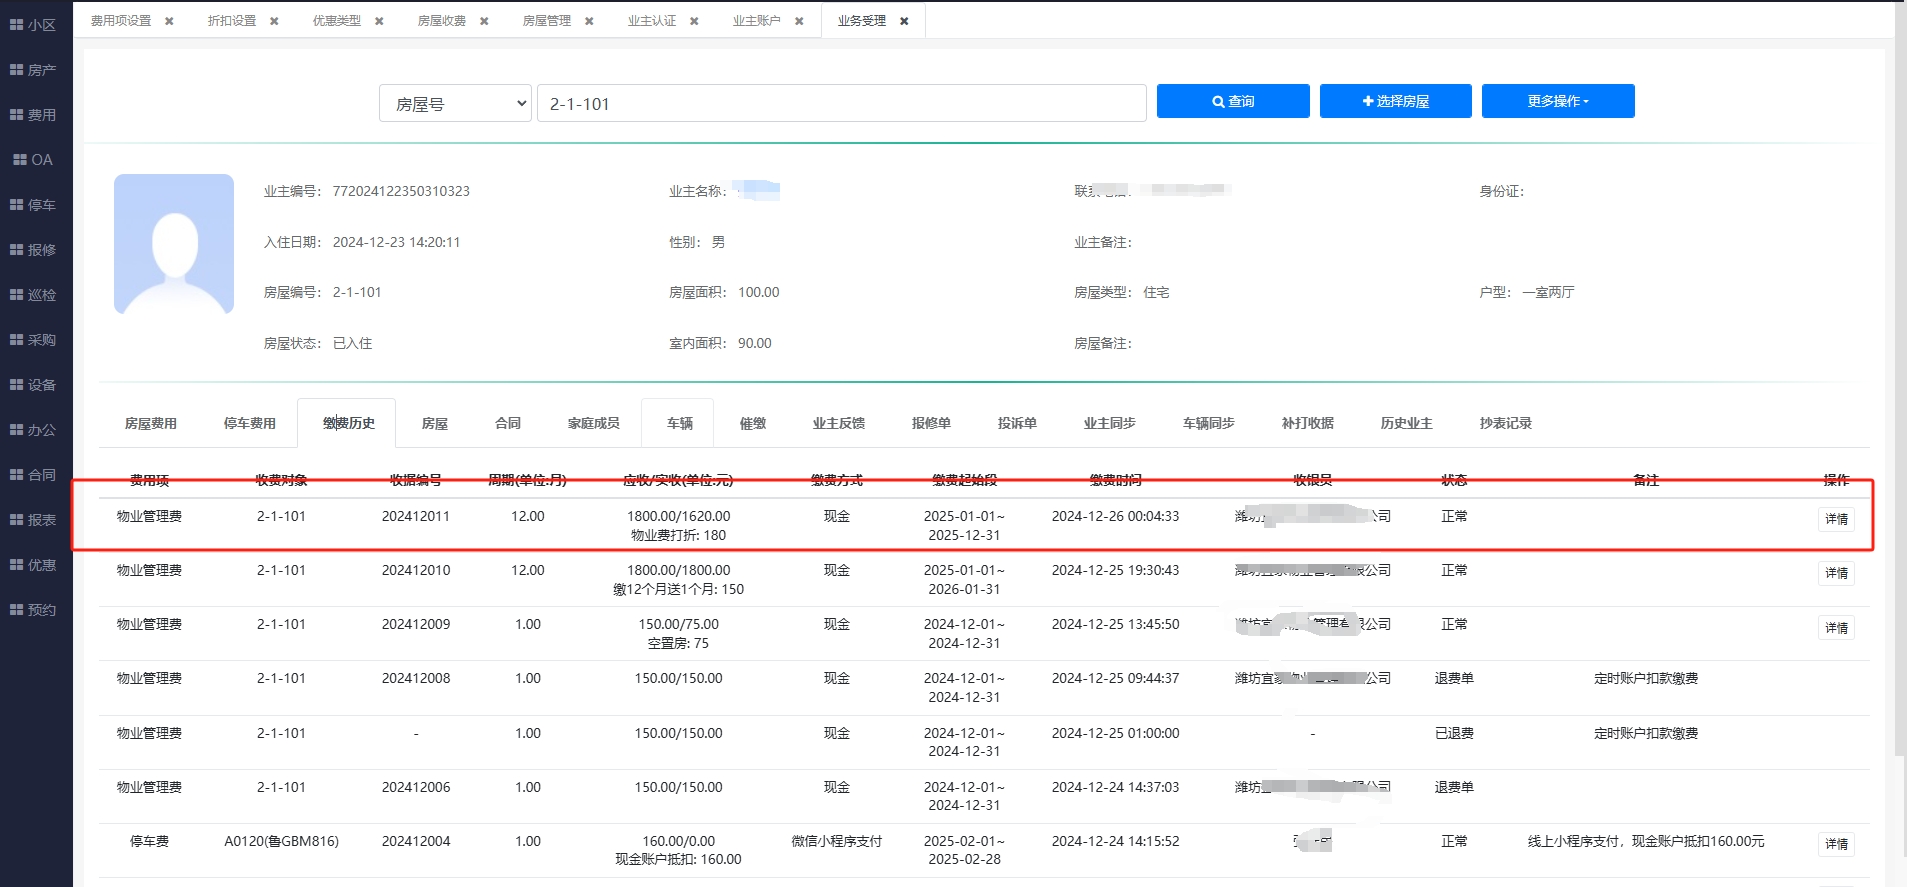Select the 业主反馈 tab

tap(839, 423)
